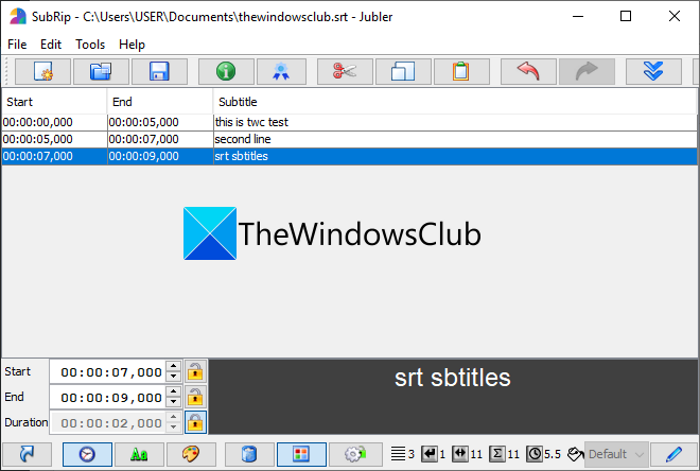Decrease End time with down stepper
Image resolution: width=700 pixels, height=471 pixels.
coord(173,402)
